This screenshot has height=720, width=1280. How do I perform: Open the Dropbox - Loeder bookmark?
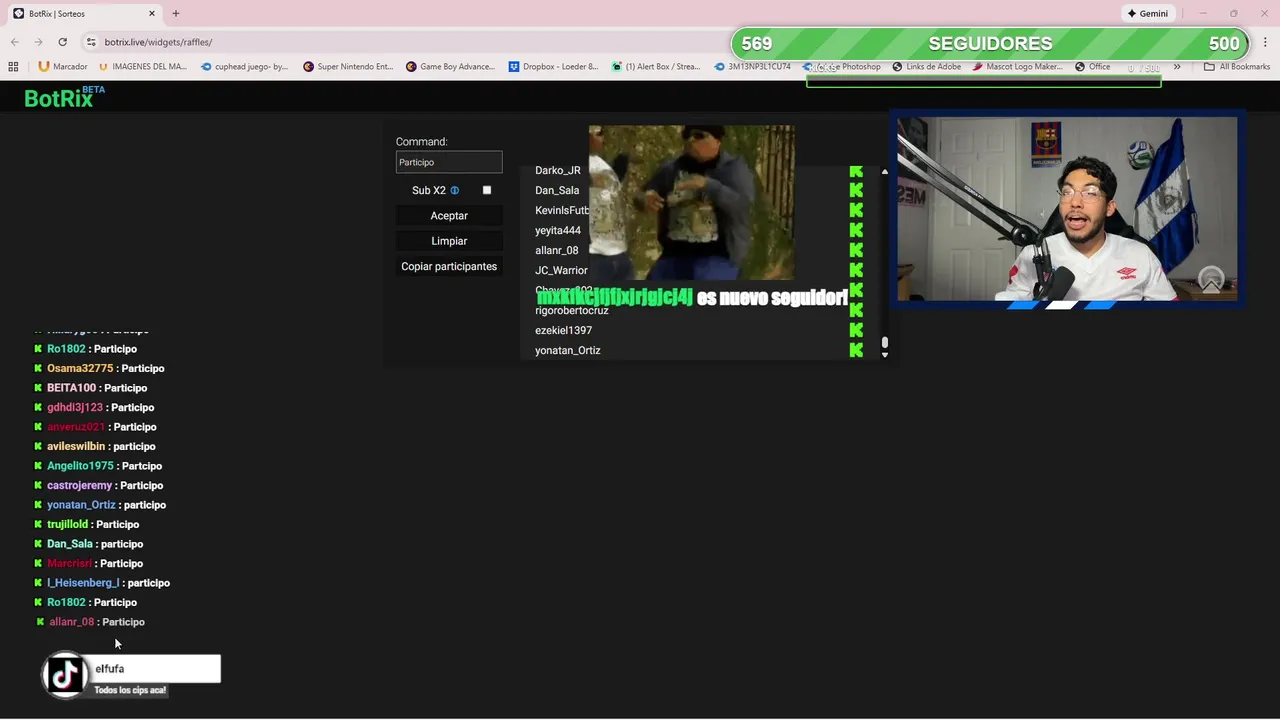tap(553, 67)
